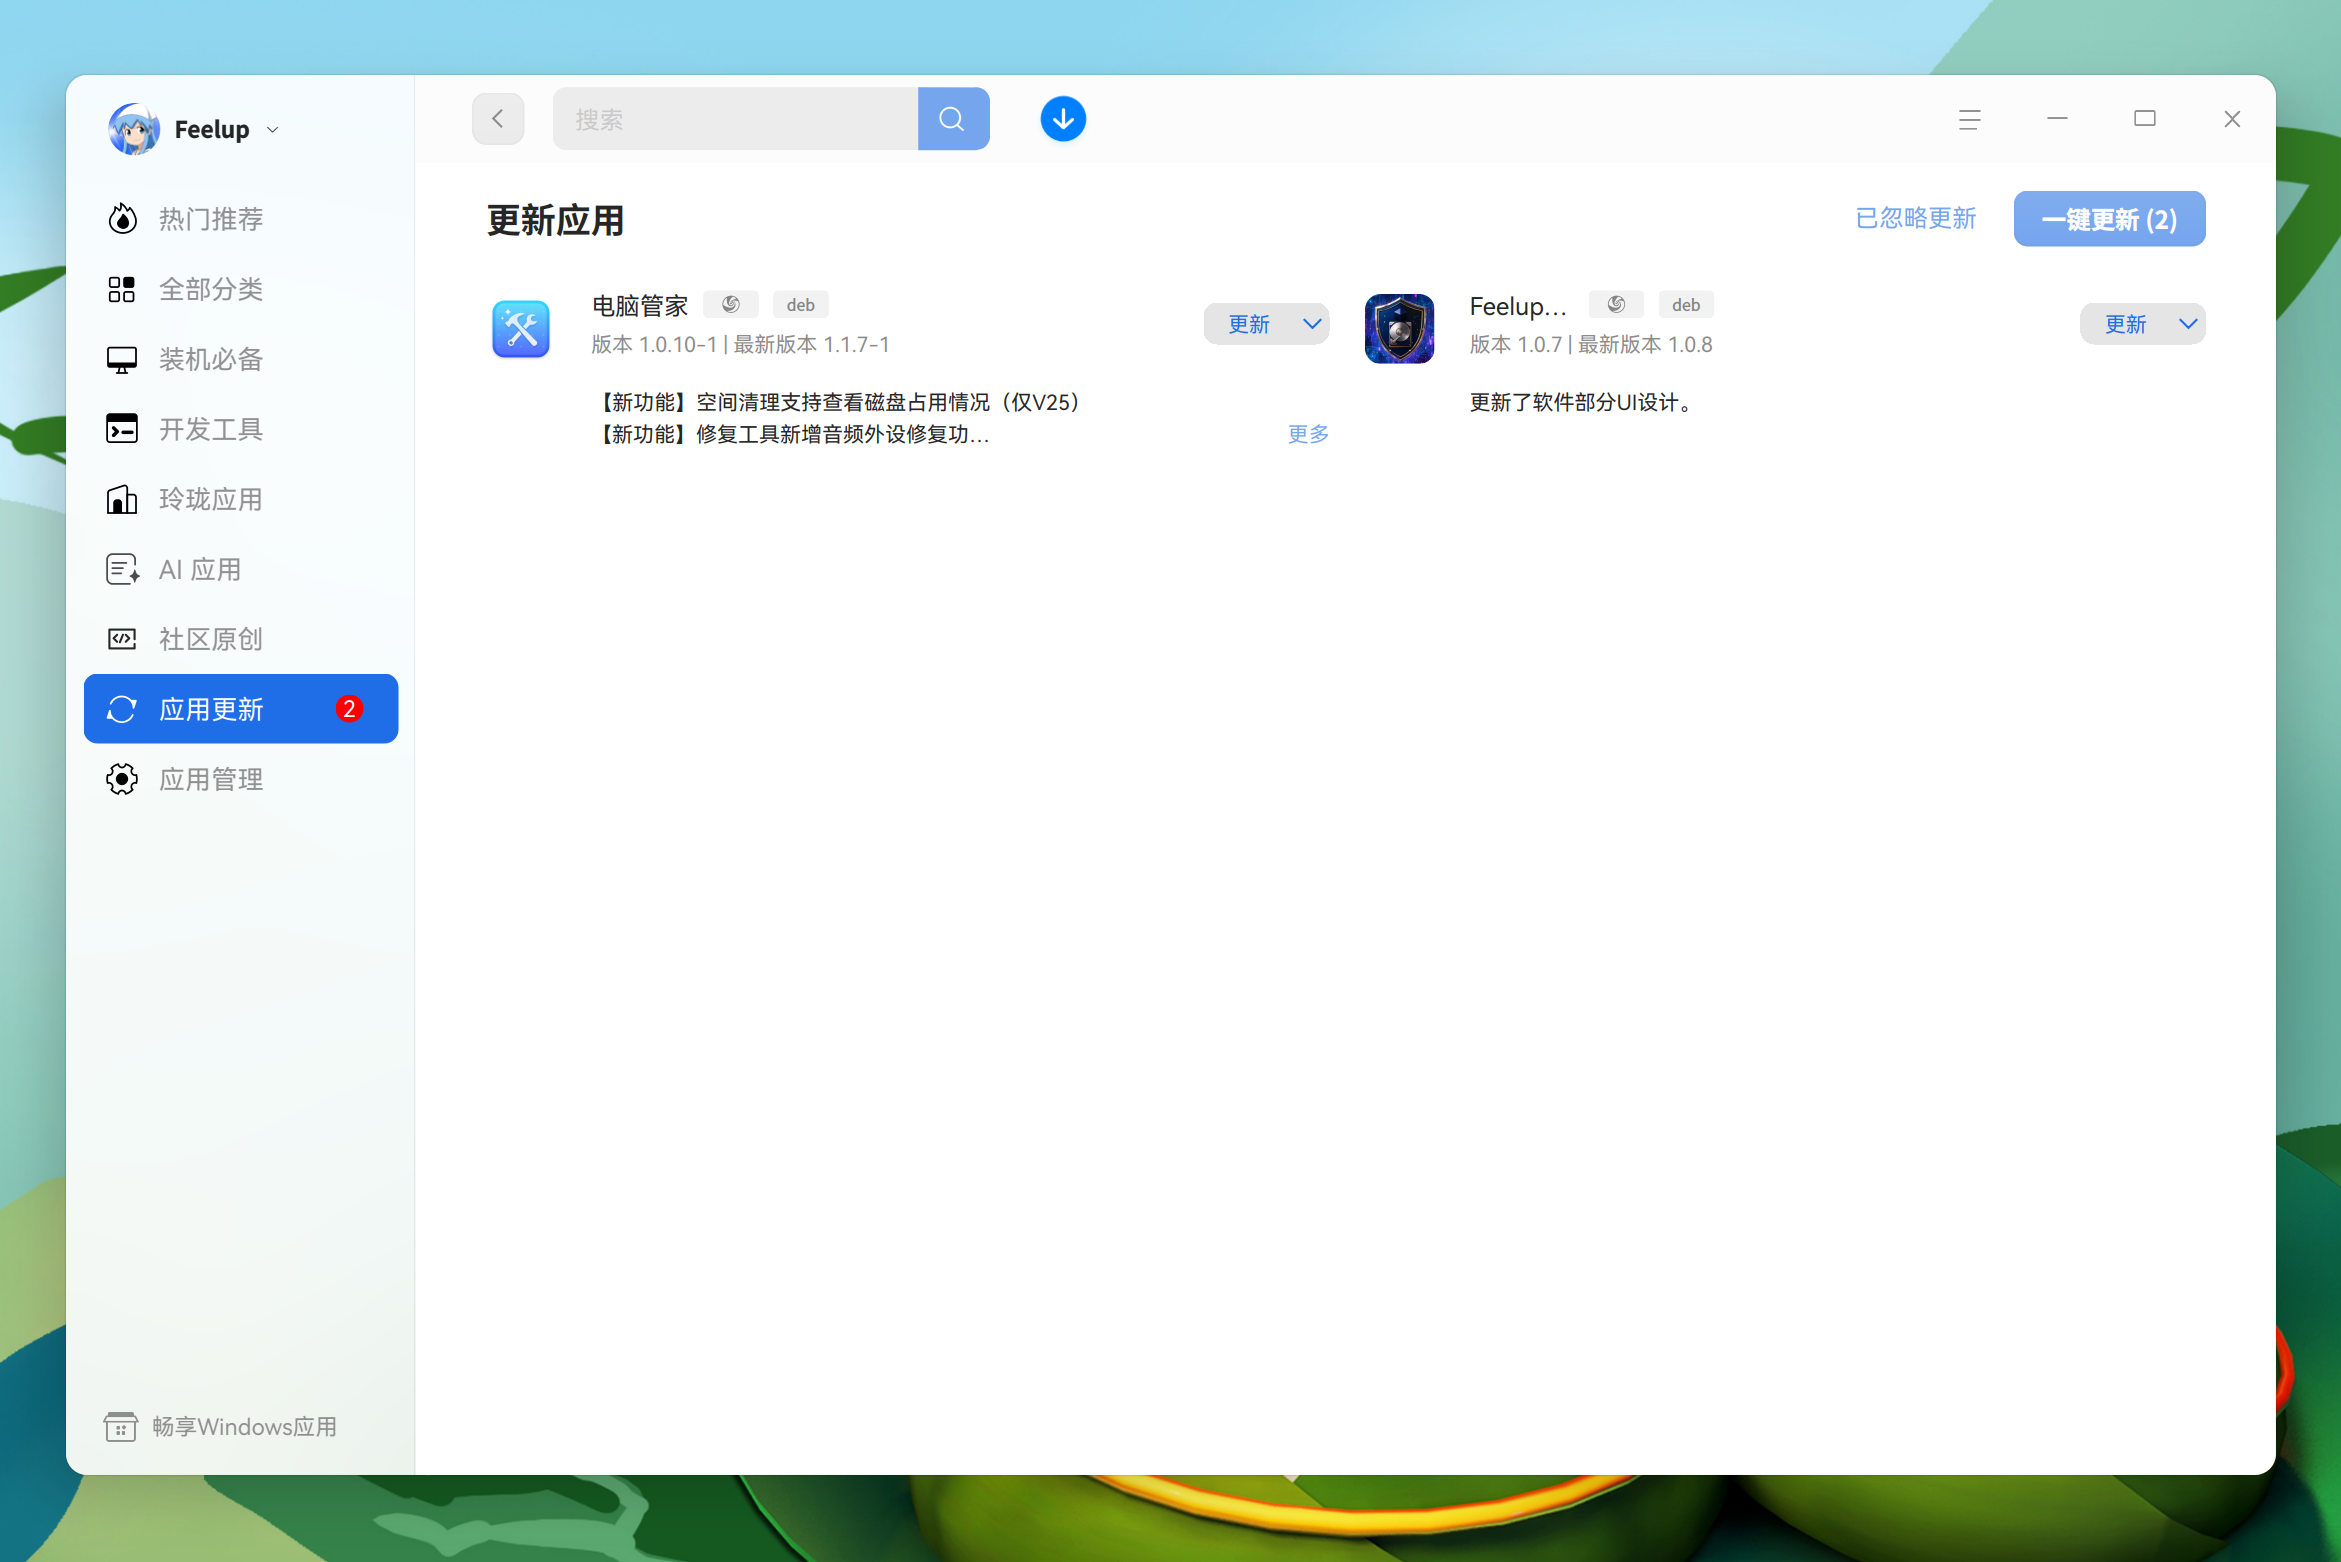2341x1562 pixels.
Task: Click the back navigation arrow button
Action: click(x=498, y=119)
